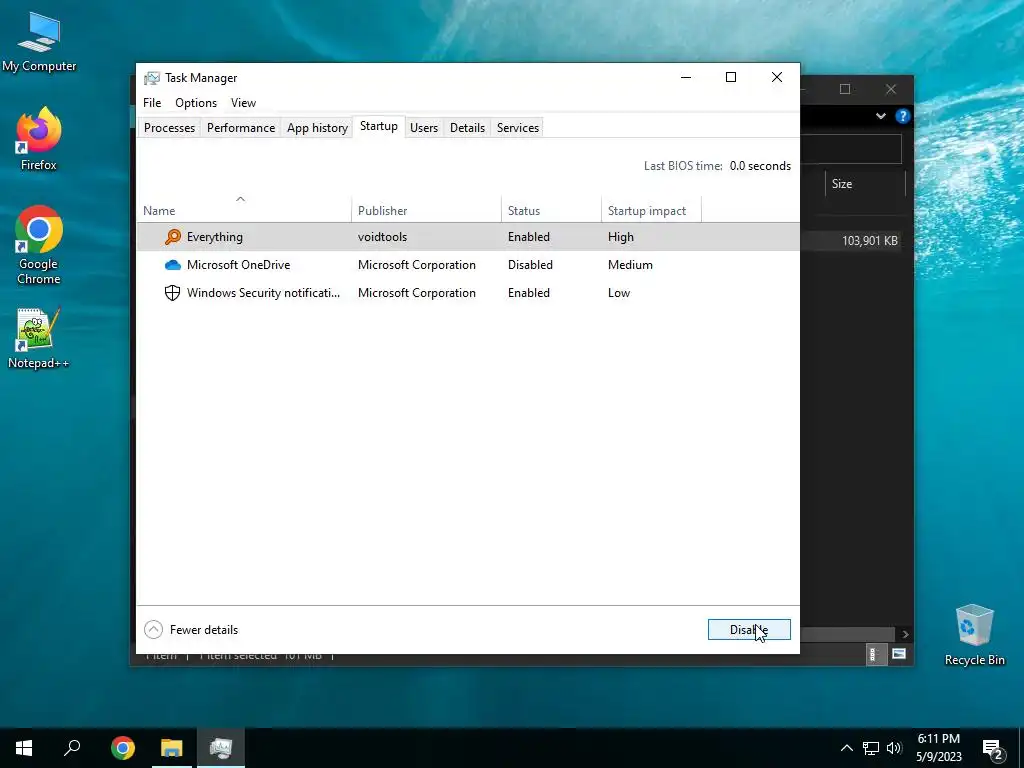
Task: Click the Medium startup impact value
Action: pos(630,264)
